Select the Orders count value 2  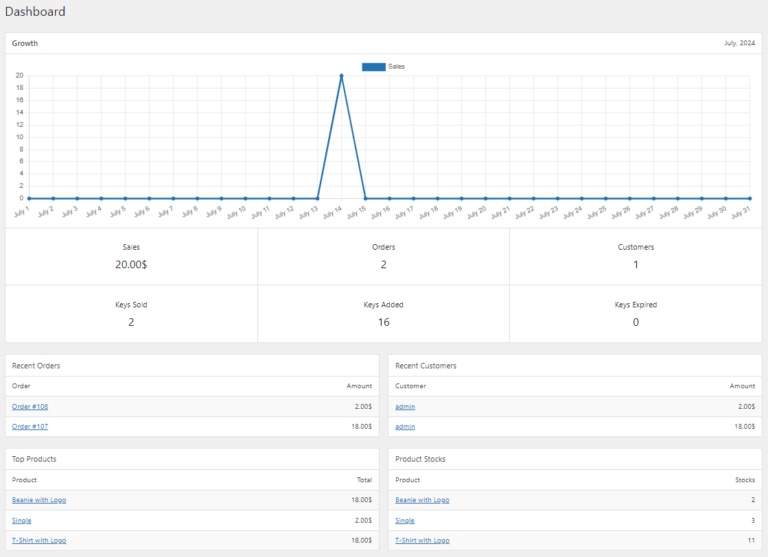coord(384,265)
